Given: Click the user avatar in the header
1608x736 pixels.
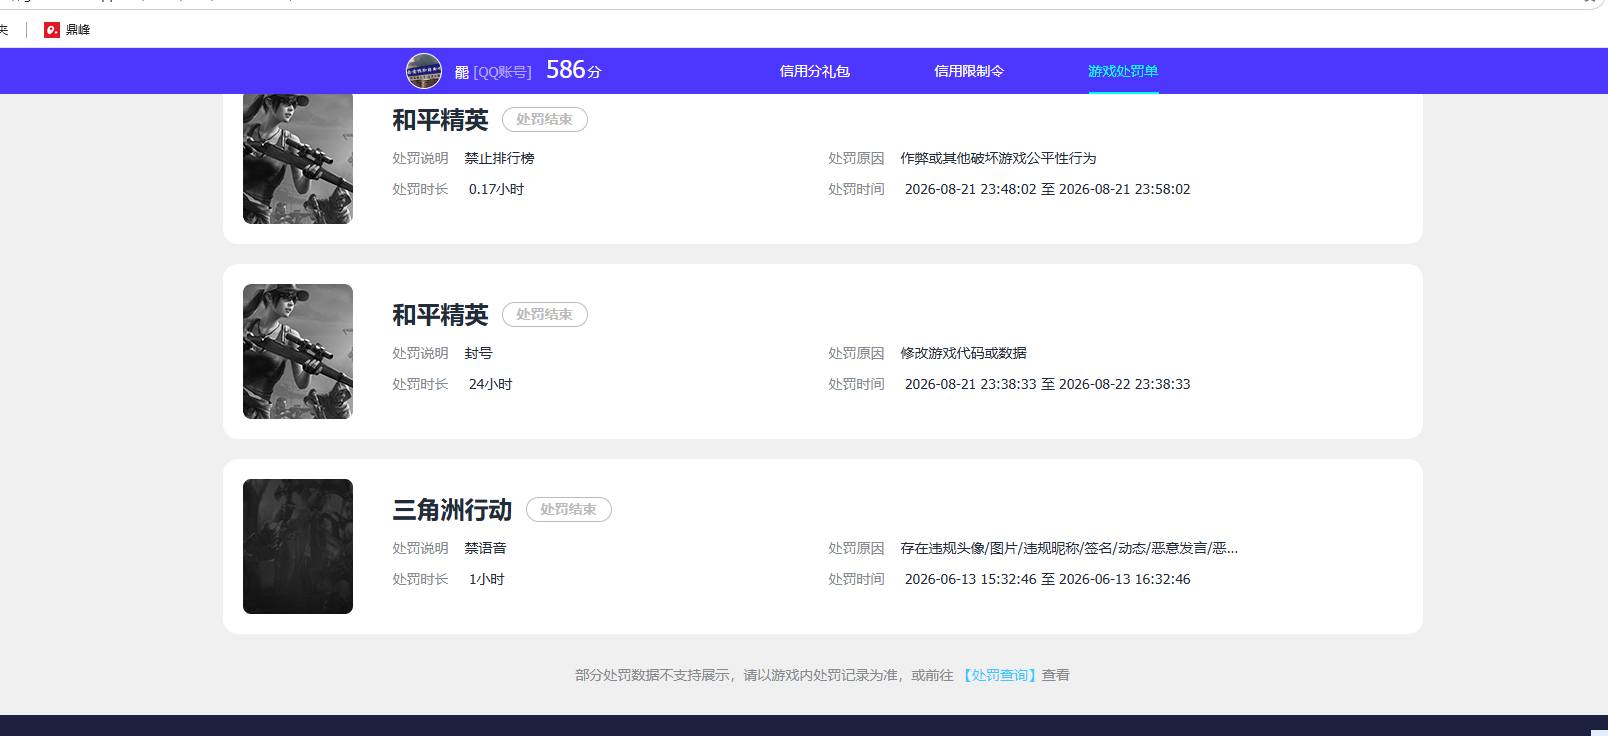Looking at the screenshot, I should coord(424,71).
